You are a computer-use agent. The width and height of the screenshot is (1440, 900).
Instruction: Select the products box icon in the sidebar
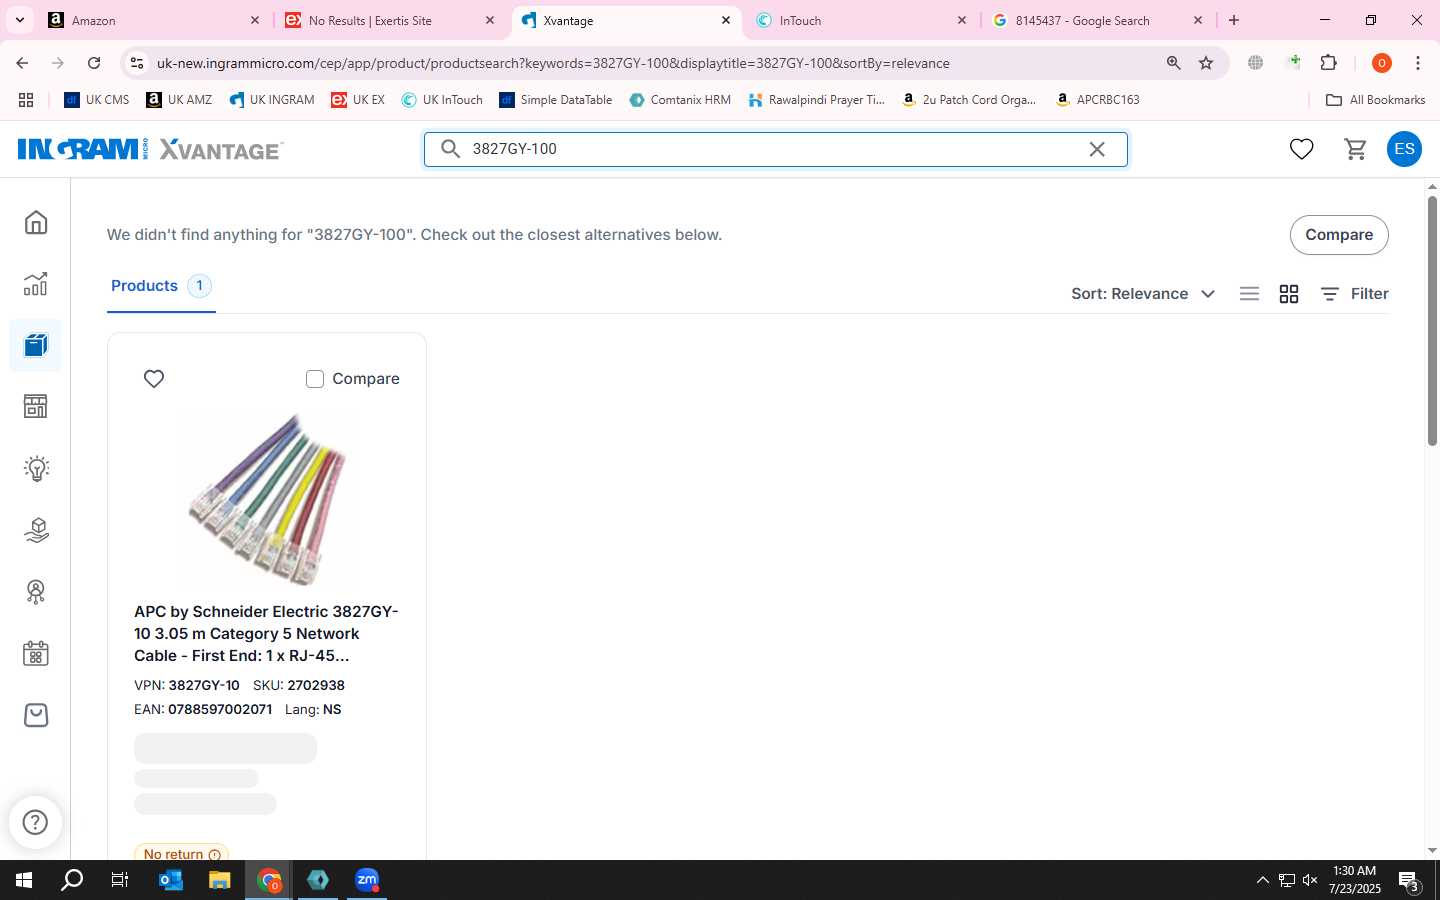[36, 345]
